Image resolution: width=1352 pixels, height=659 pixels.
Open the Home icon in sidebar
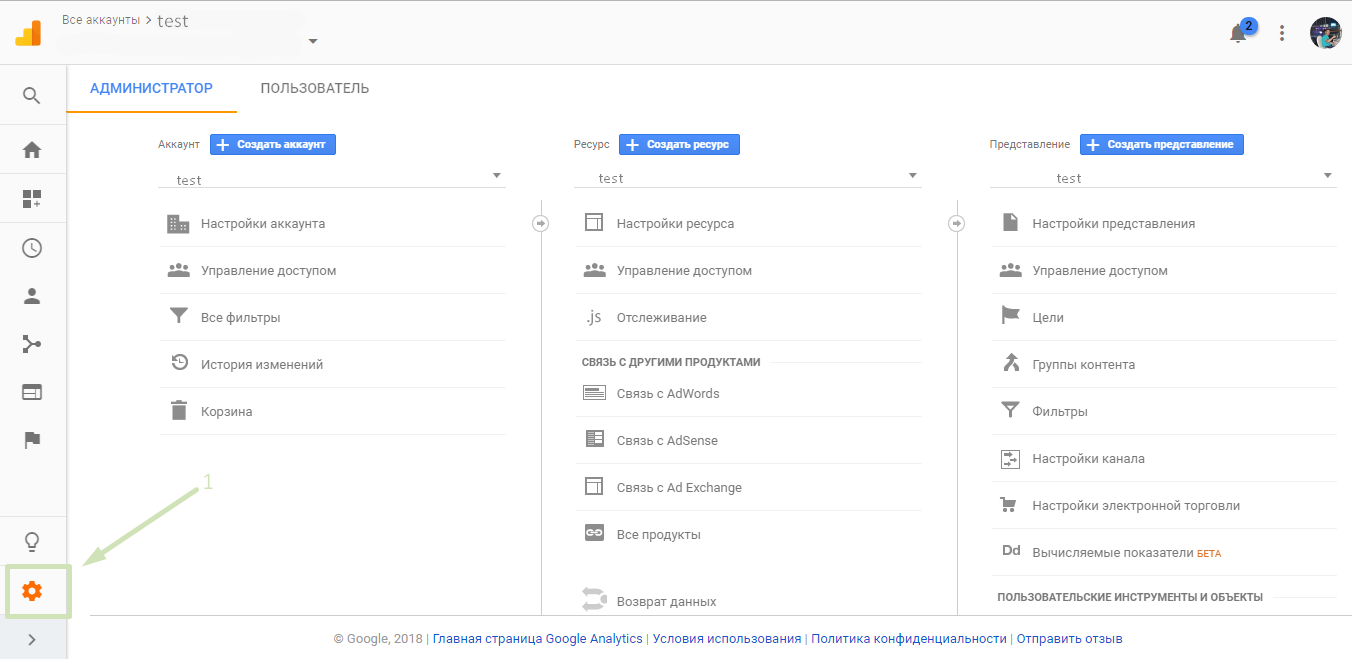coord(32,150)
